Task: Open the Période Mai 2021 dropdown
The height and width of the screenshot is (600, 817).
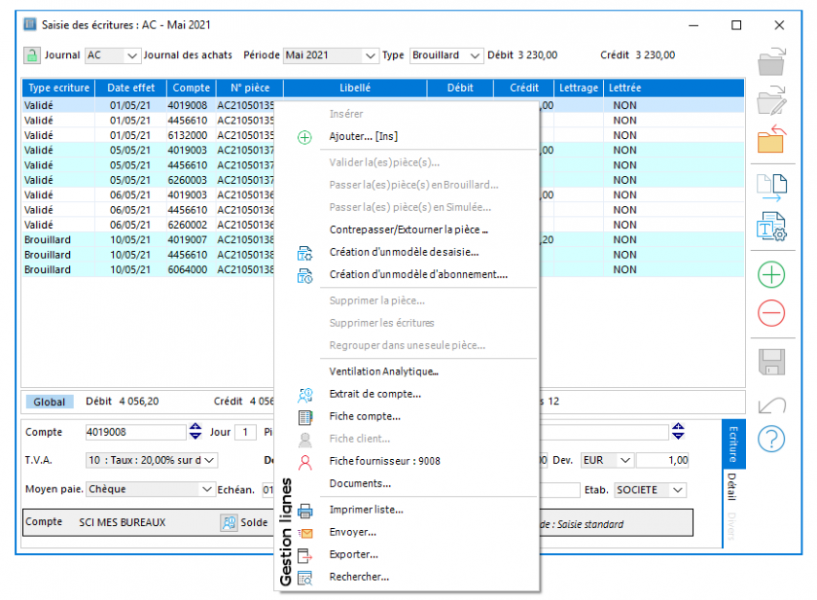Action: (x=369, y=55)
